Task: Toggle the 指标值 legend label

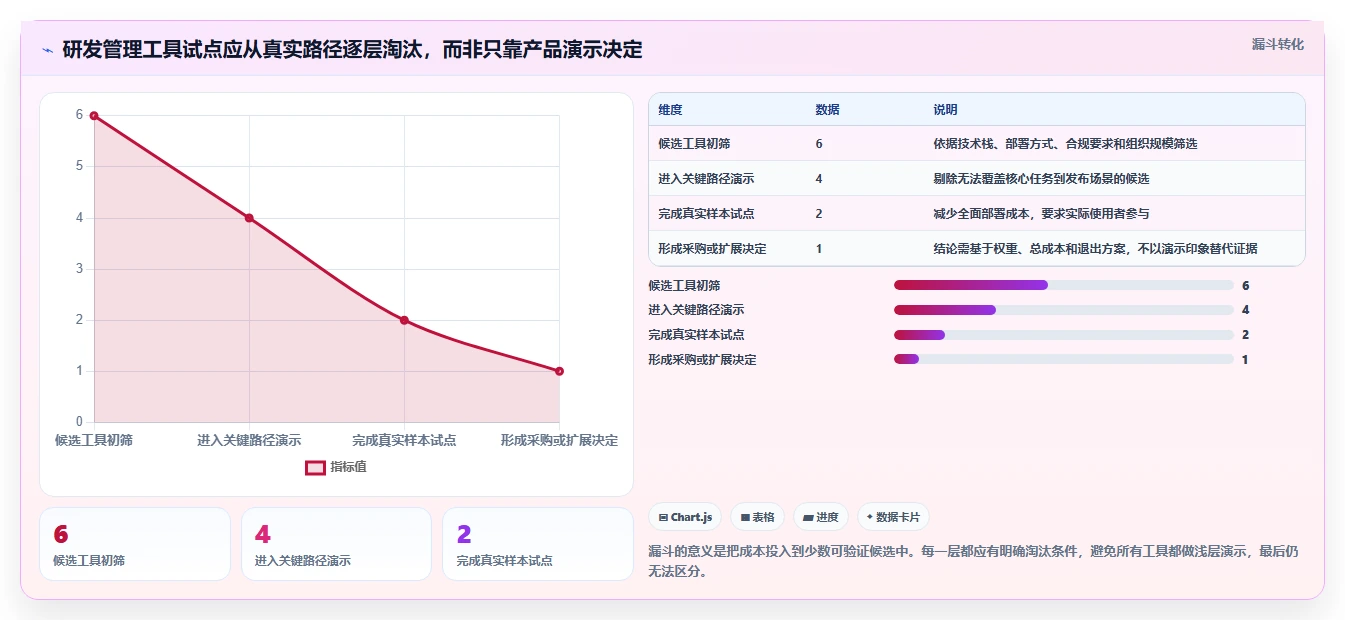Action: [x=348, y=467]
